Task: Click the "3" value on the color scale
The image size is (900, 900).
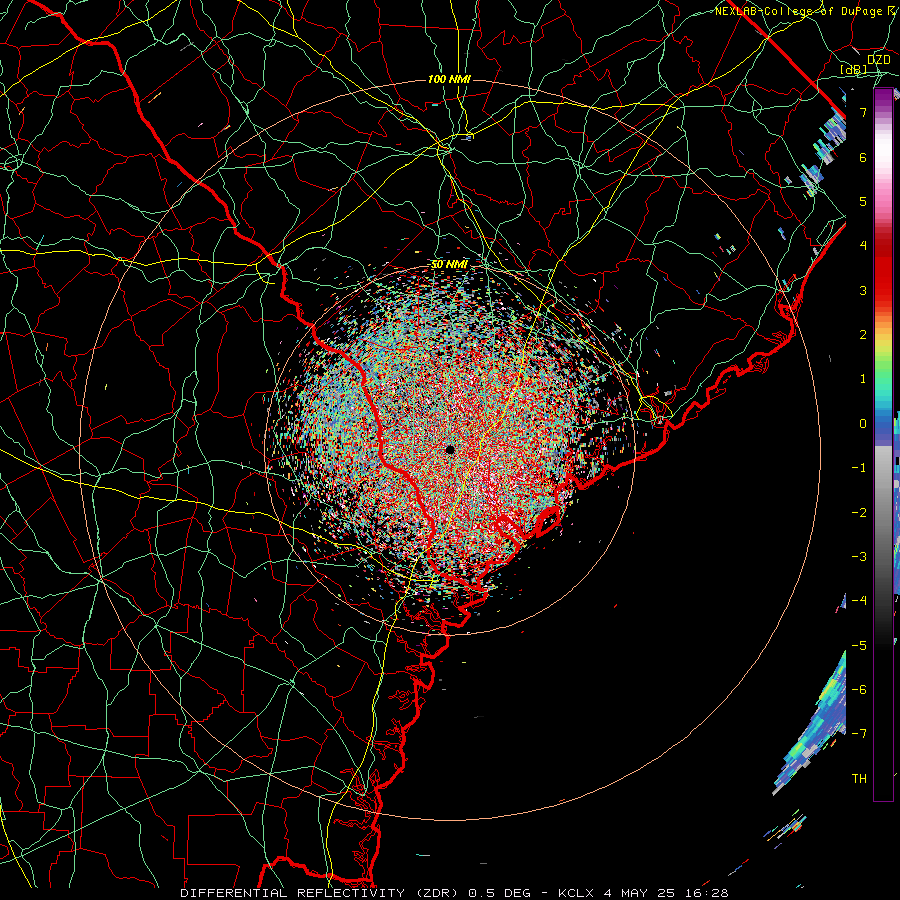Action: click(x=863, y=290)
